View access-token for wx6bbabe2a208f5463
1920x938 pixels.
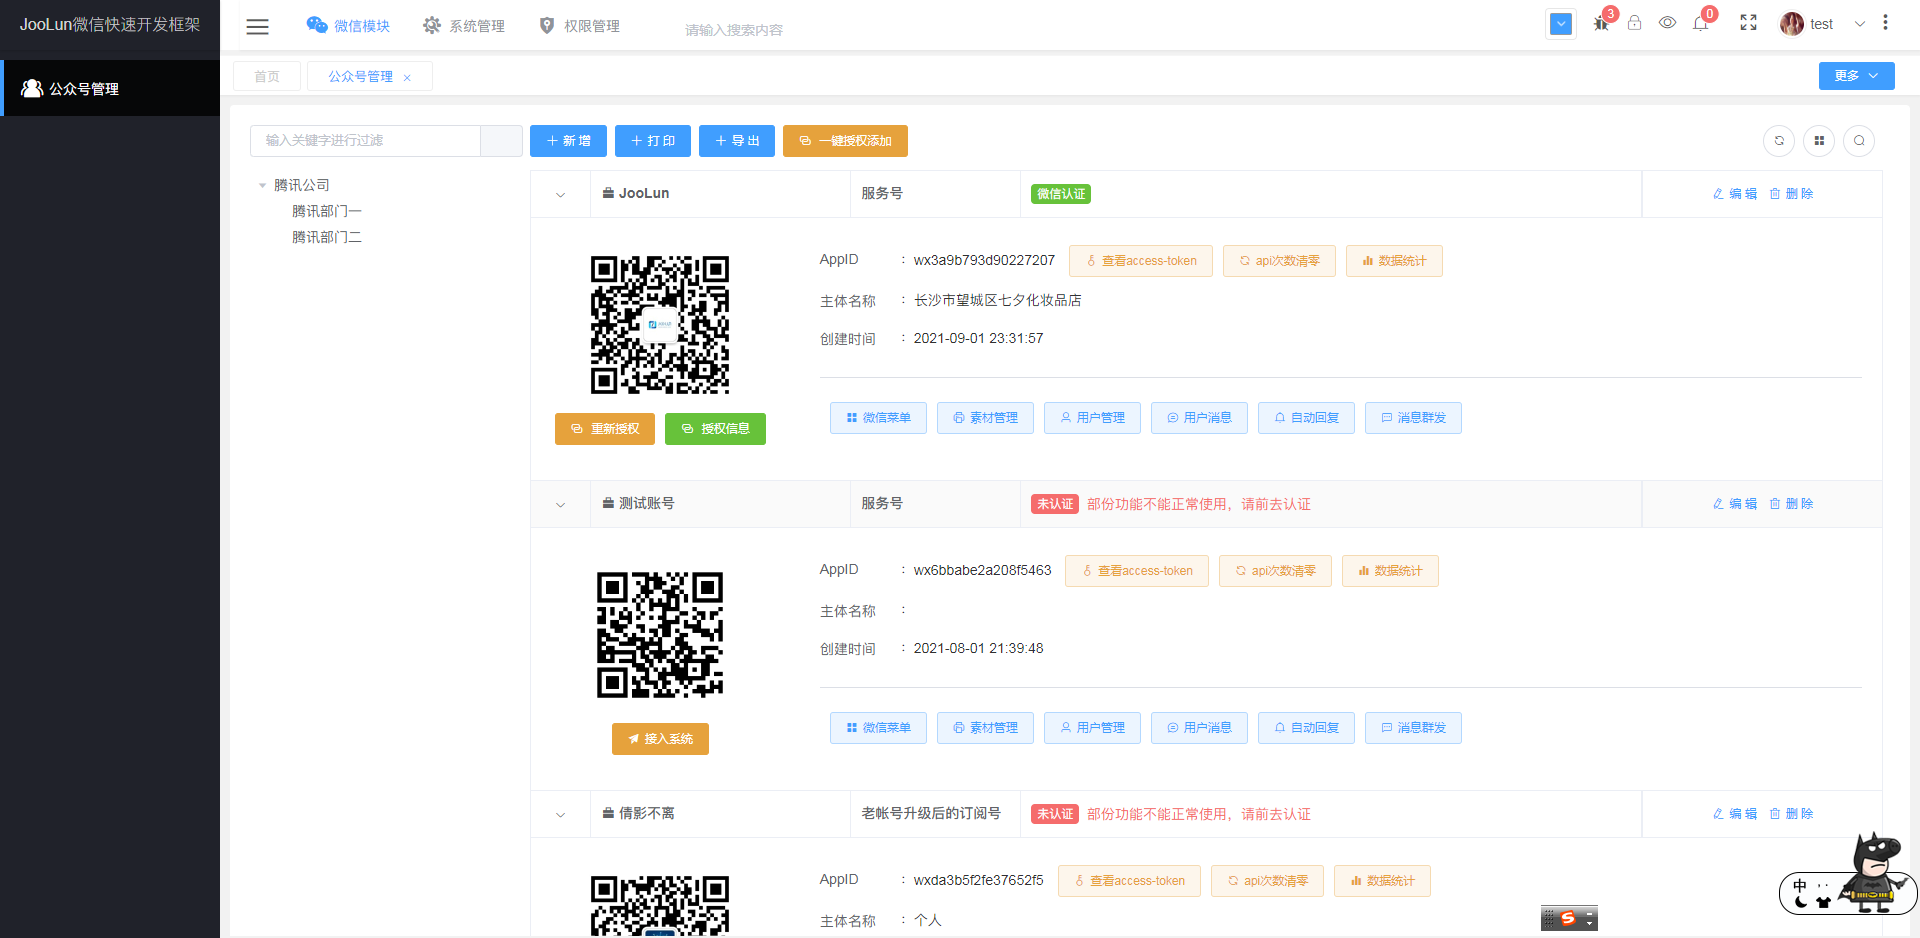click(x=1137, y=571)
